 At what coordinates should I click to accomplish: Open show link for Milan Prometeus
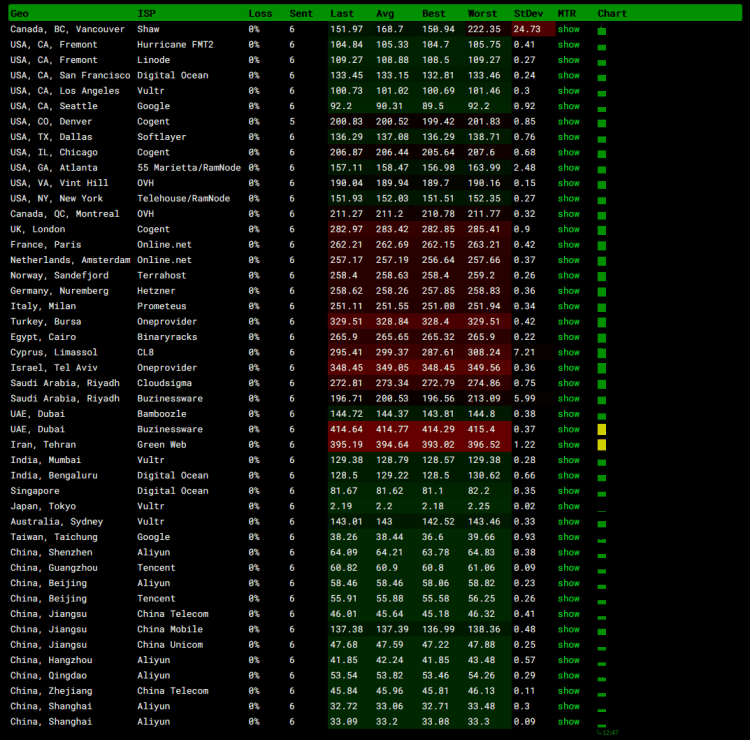(568, 306)
